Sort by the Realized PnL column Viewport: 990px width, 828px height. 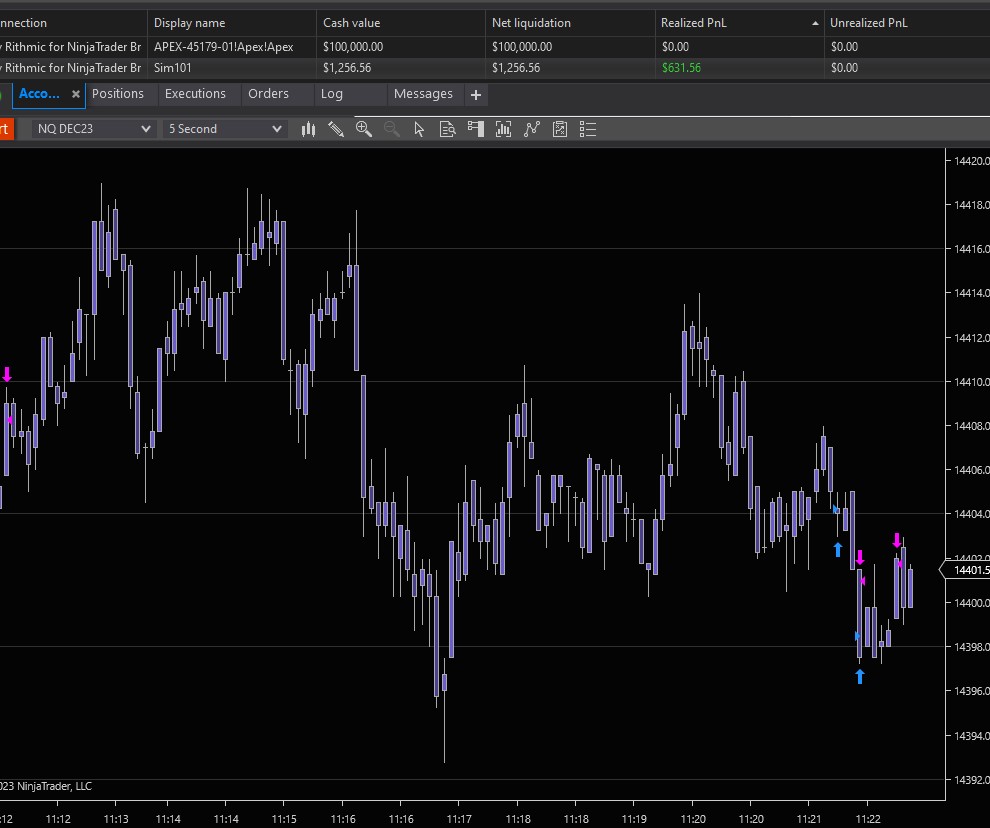[739, 22]
